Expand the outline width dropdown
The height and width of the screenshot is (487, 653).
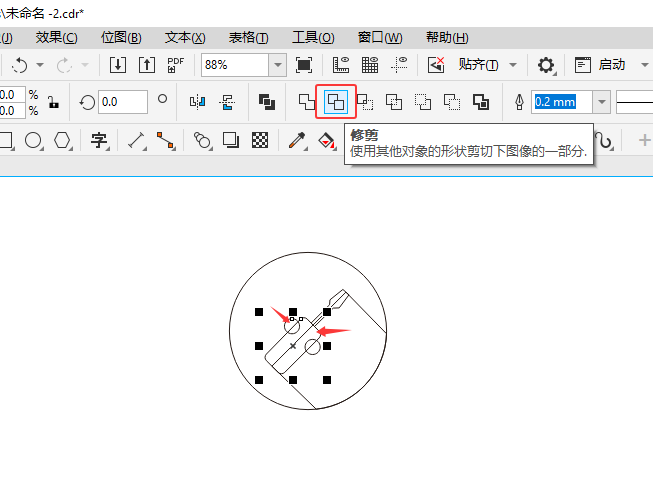[602, 102]
